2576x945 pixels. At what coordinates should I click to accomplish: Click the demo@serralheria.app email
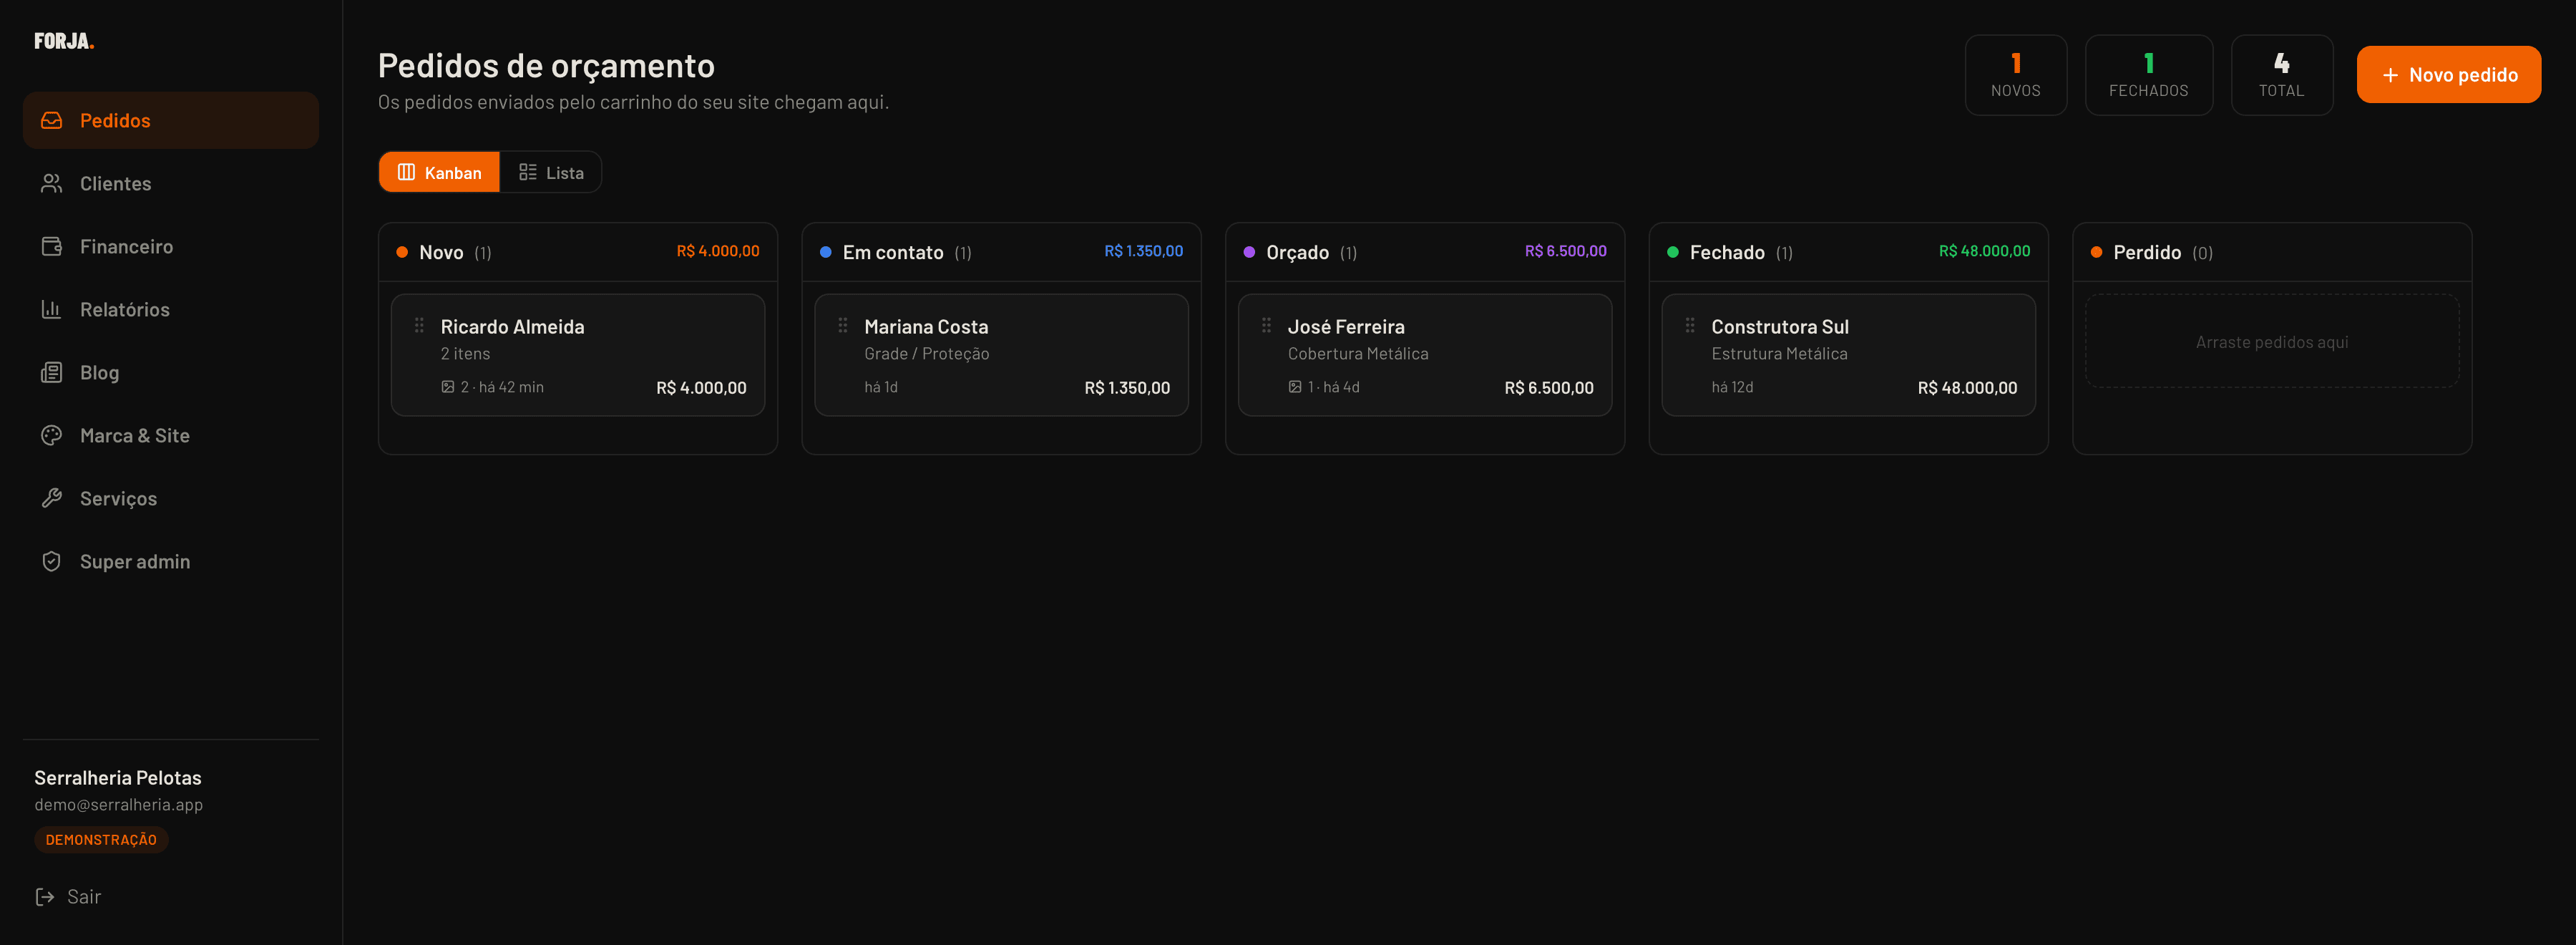(x=118, y=804)
